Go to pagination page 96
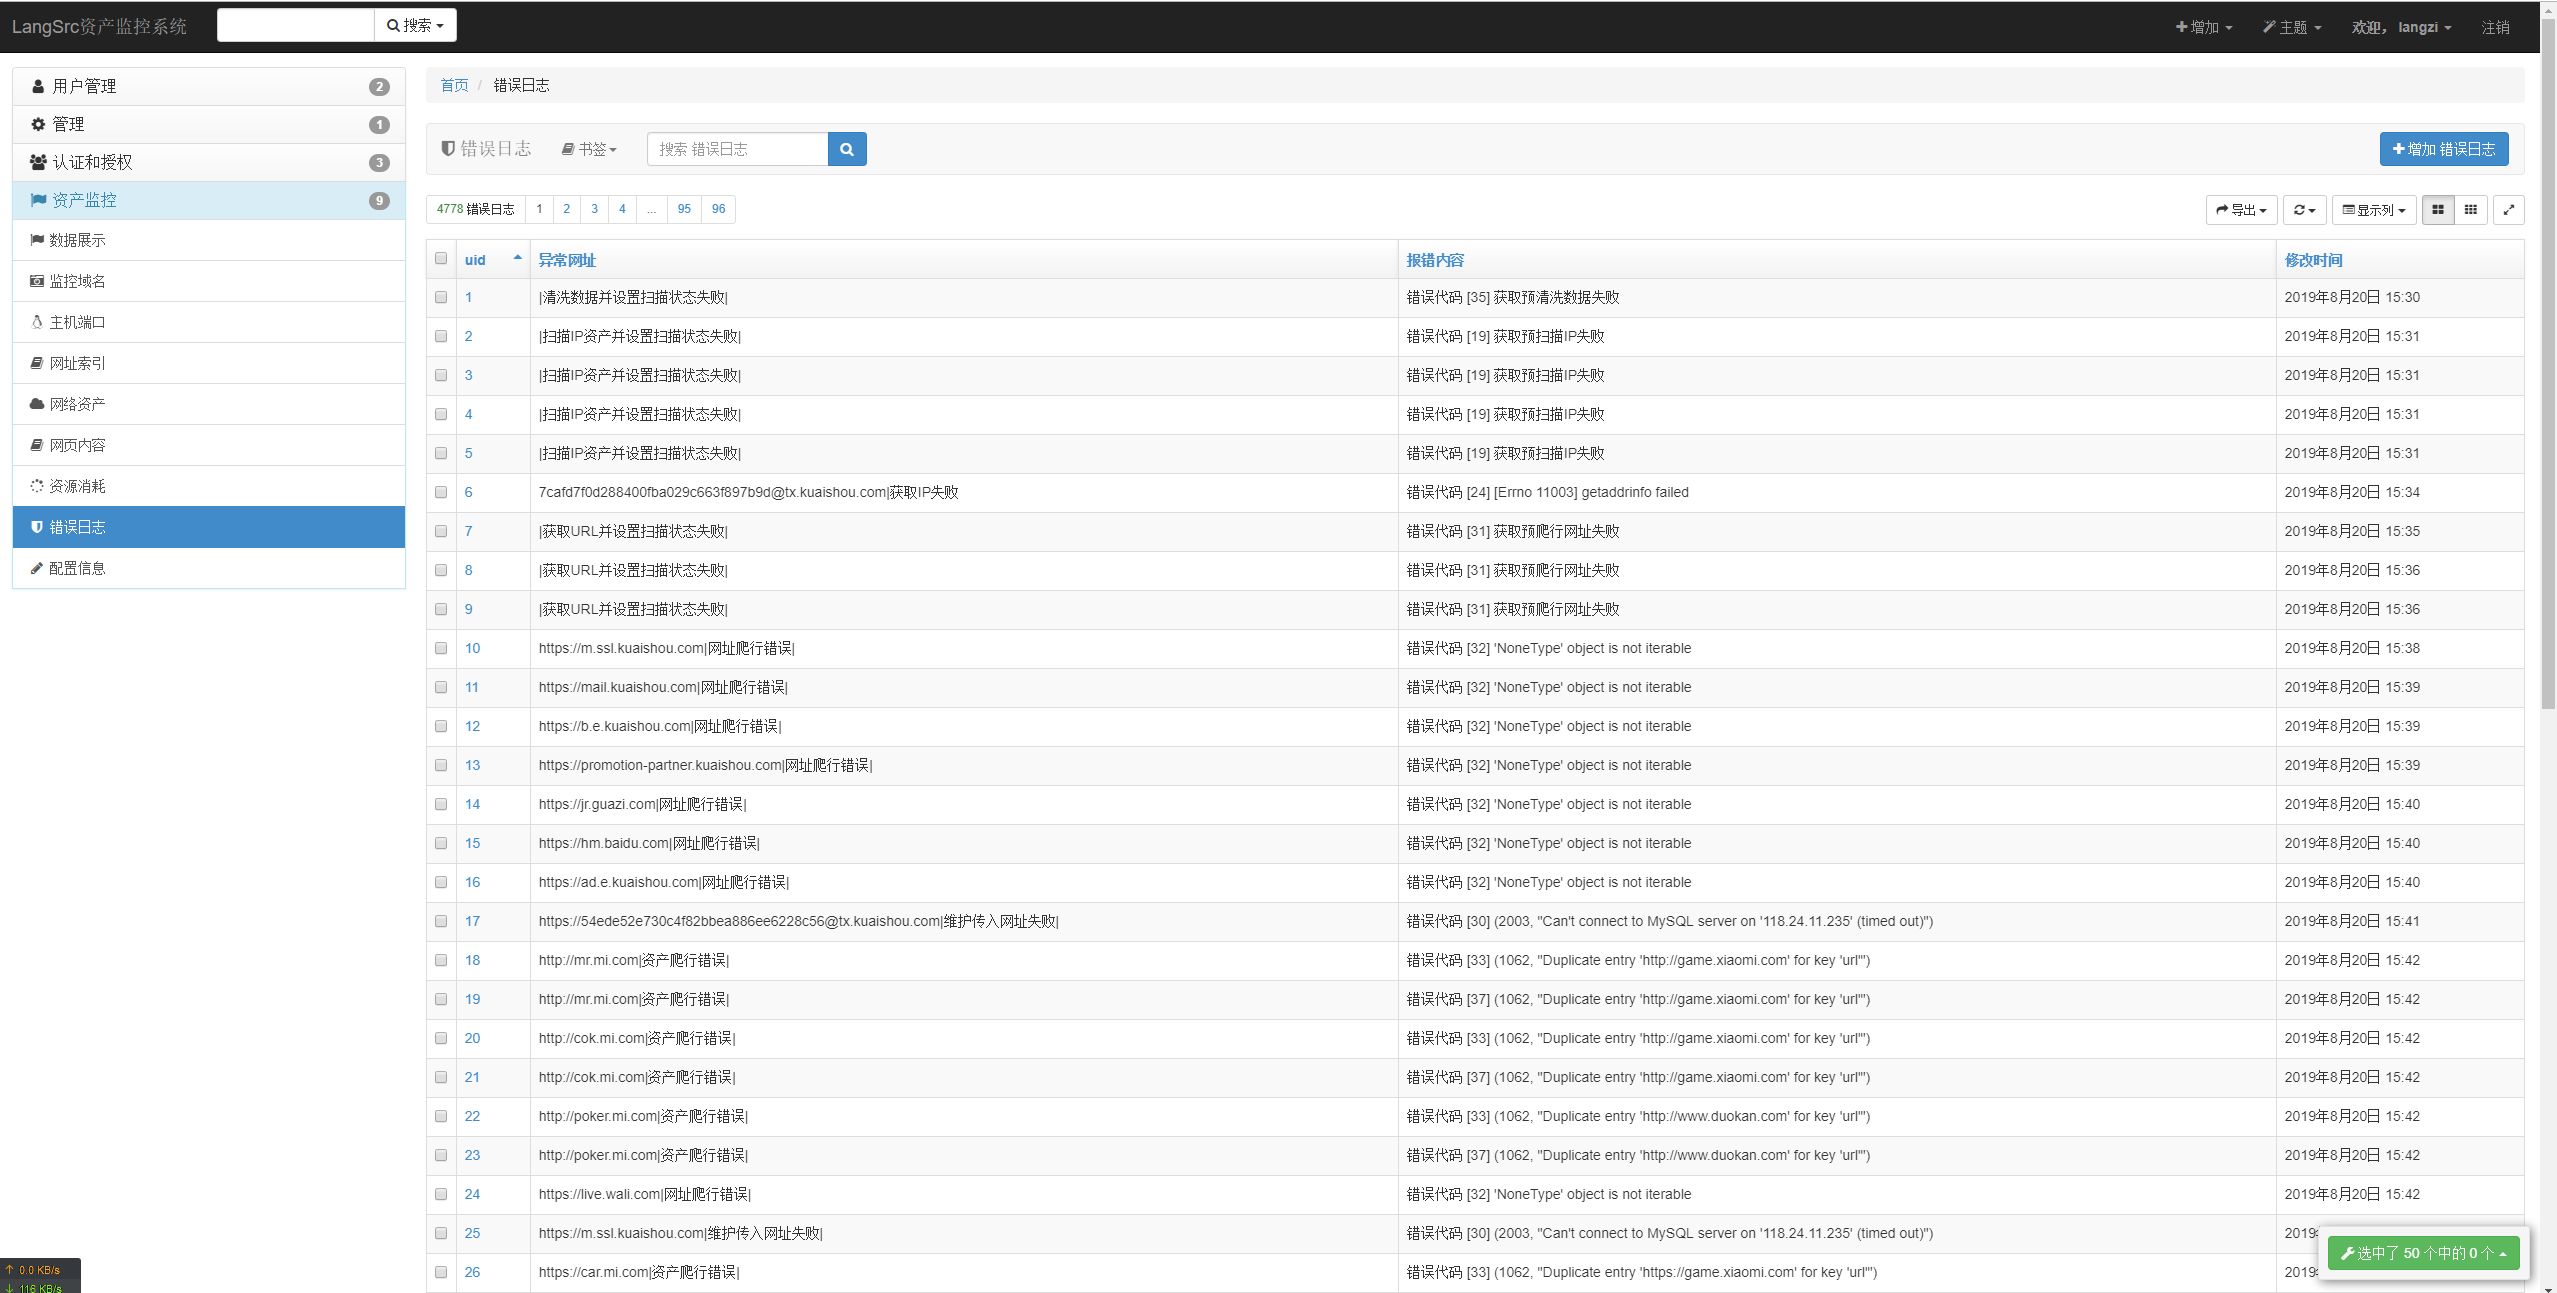This screenshot has width=2557, height=1293. pos(718,209)
